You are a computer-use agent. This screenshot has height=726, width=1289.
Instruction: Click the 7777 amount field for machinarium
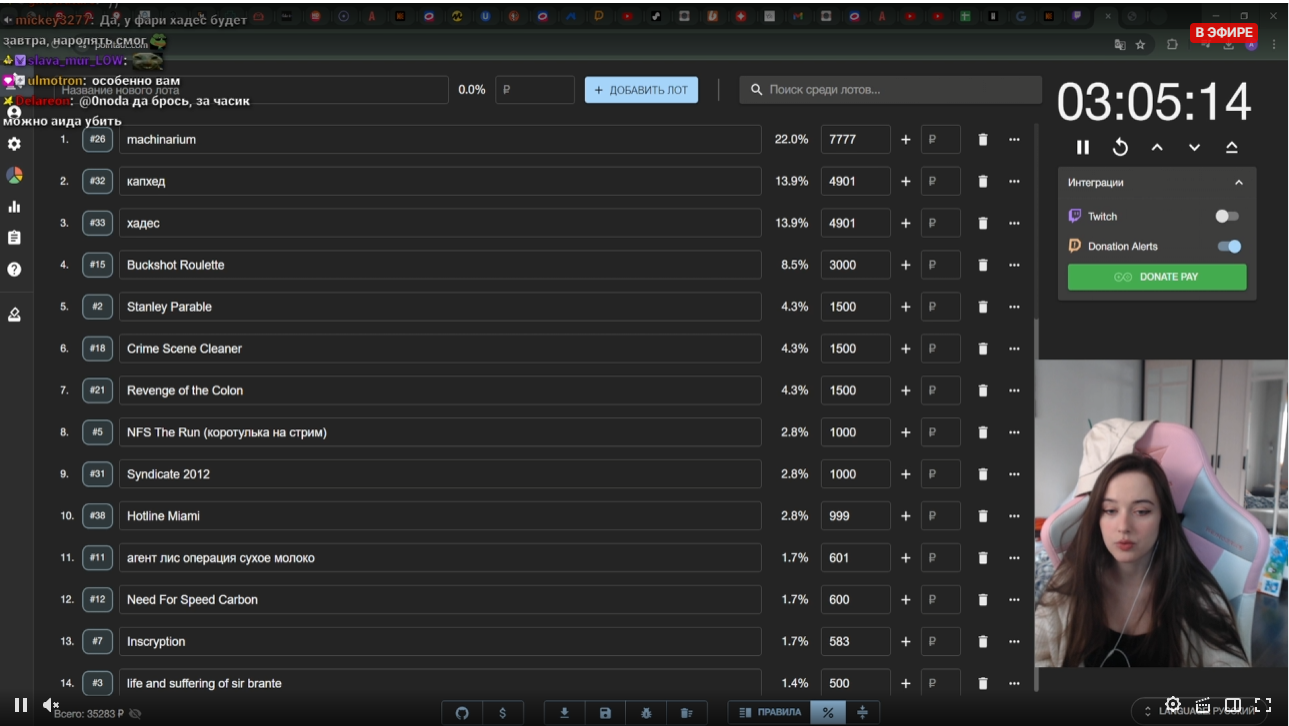tap(855, 140)
